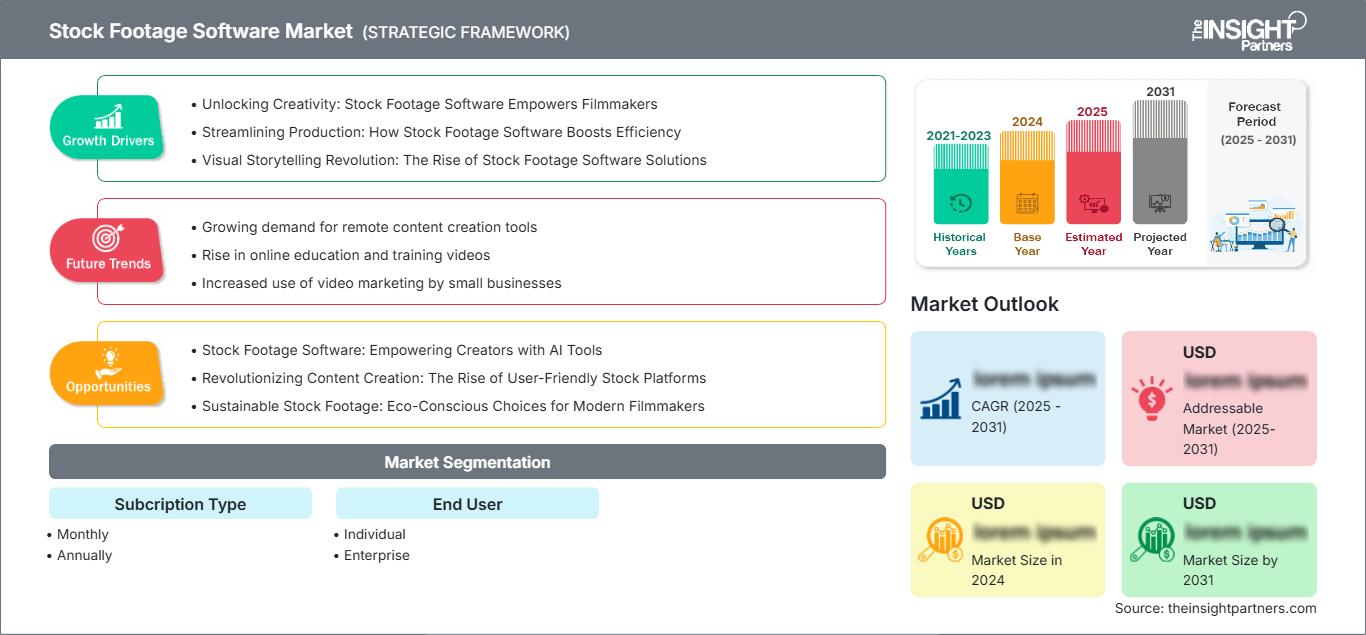Click the Market Size by 2031 icon

click(x=1153, y=540)
